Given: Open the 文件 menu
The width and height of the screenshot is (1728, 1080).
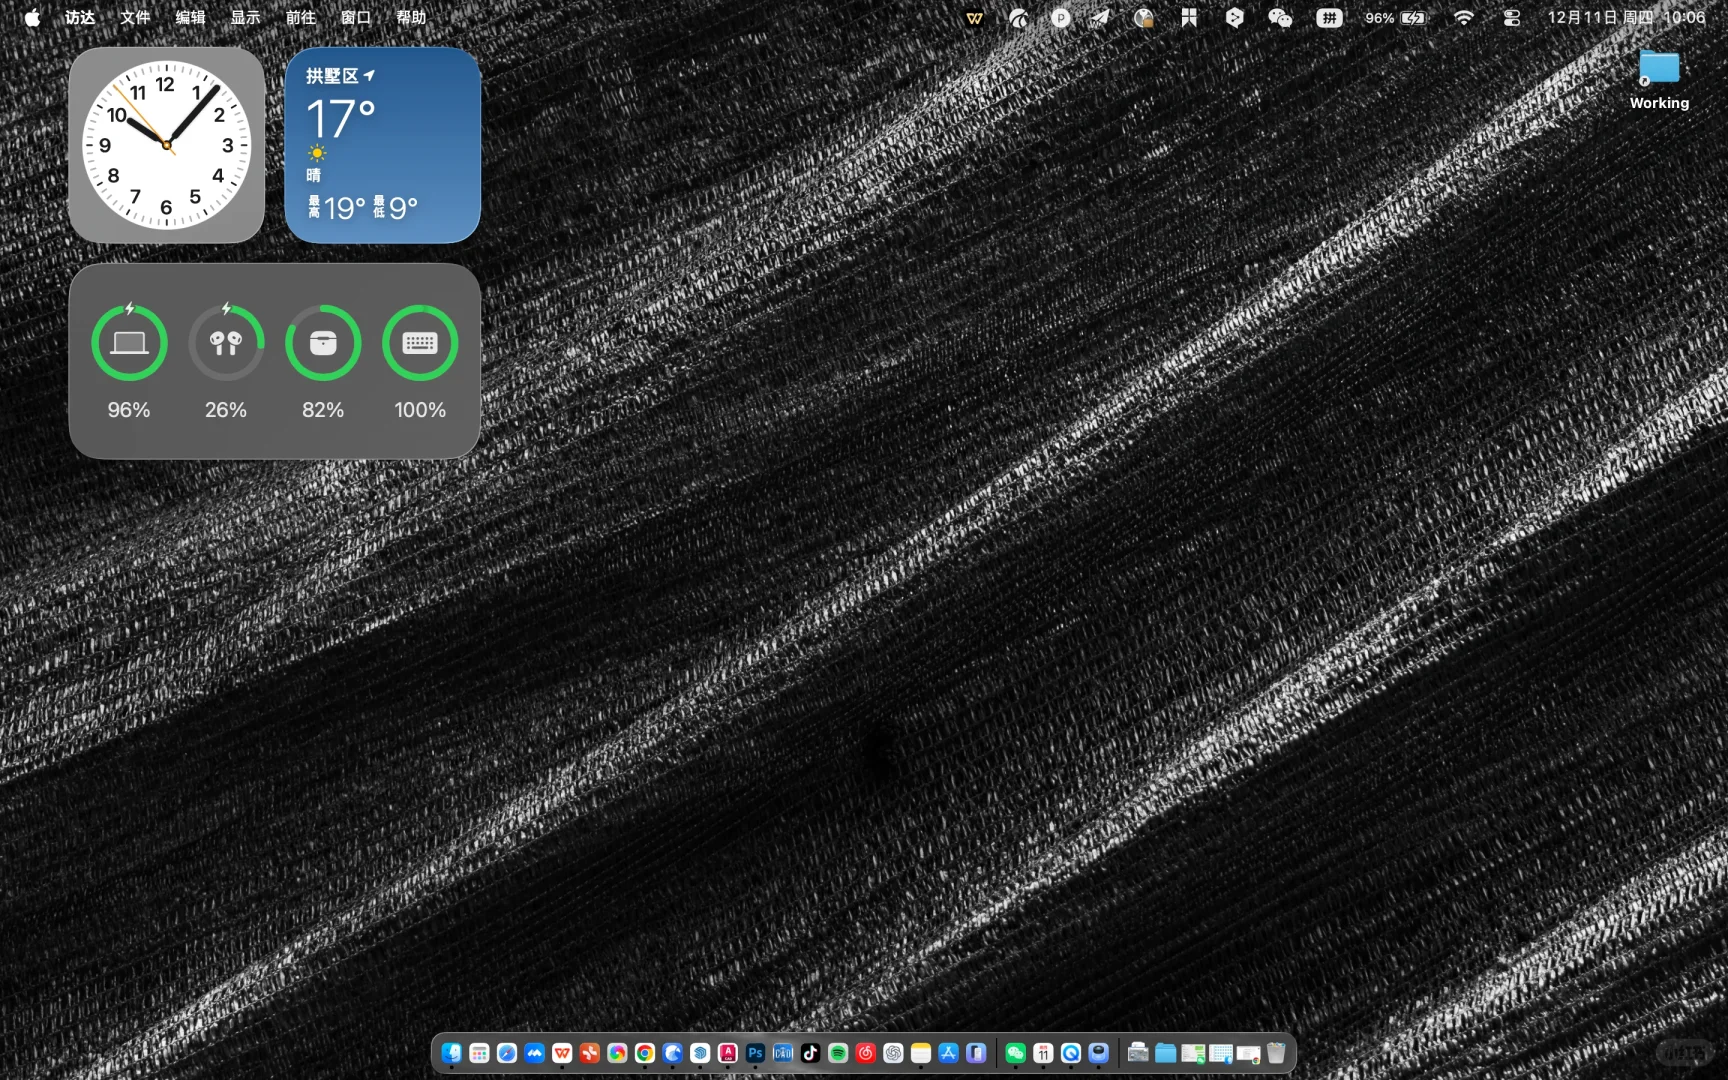Looking at the screenshot, I should pyautogui.click(x=135, y=18).
